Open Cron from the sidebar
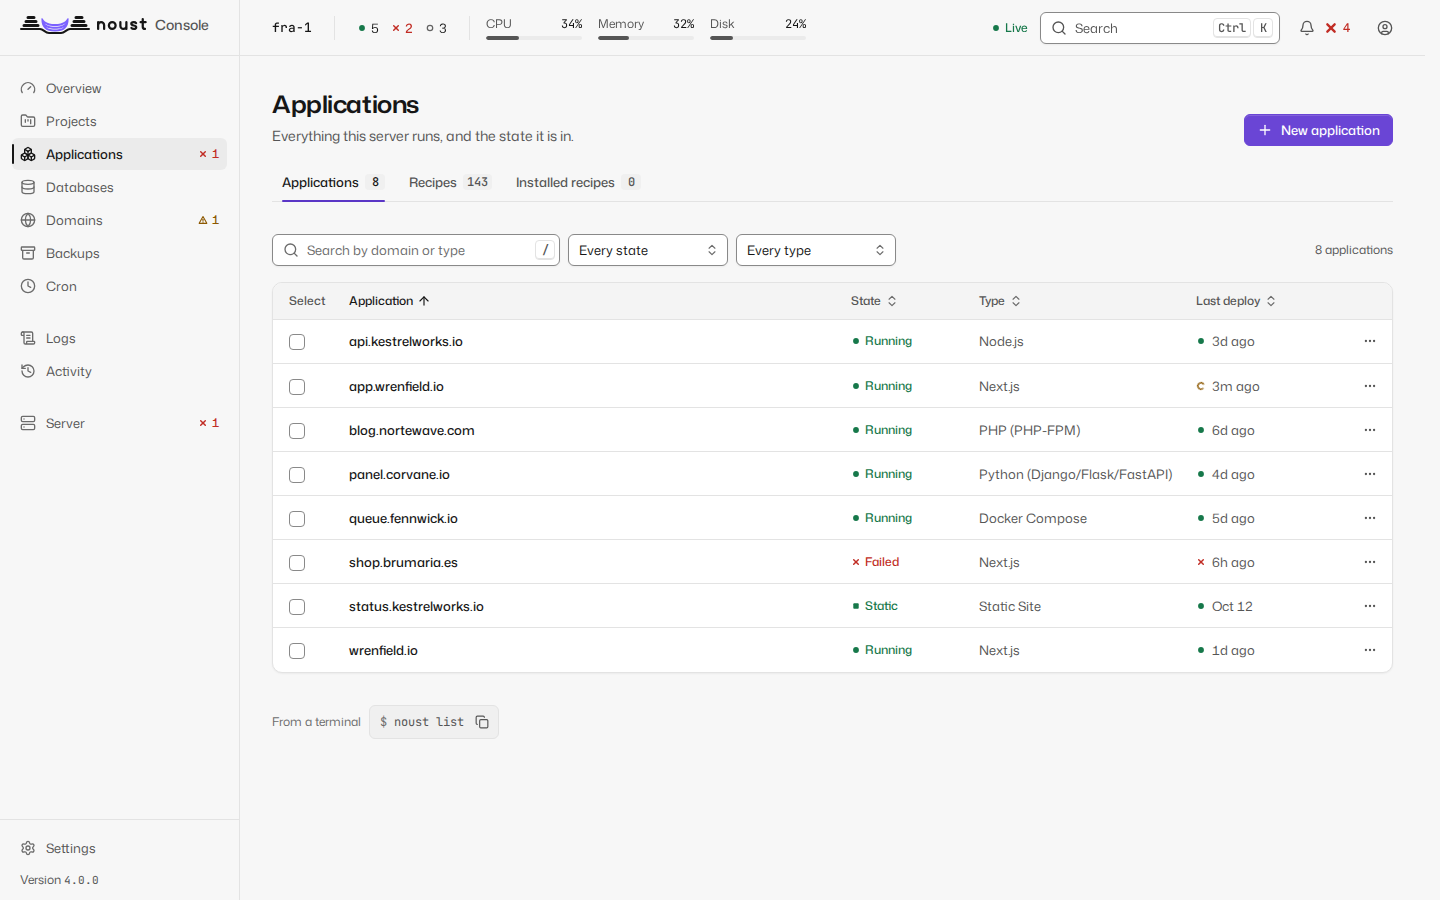The image size is (1440, 900). (120, 286)
